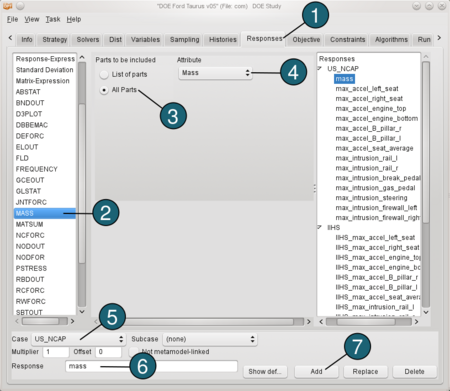Click the left arrow under the response type list
Viewport: 450px width, 391px height.
(x=17, y=321)
